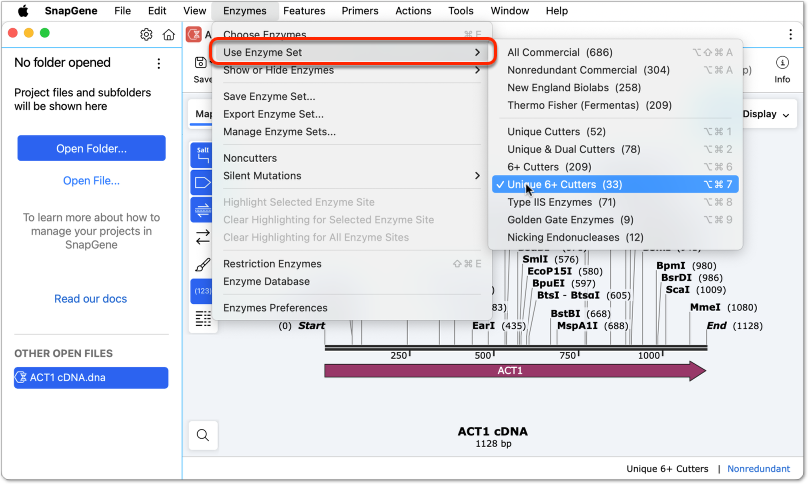Open the Display dropdown

(x=766, y=114)
